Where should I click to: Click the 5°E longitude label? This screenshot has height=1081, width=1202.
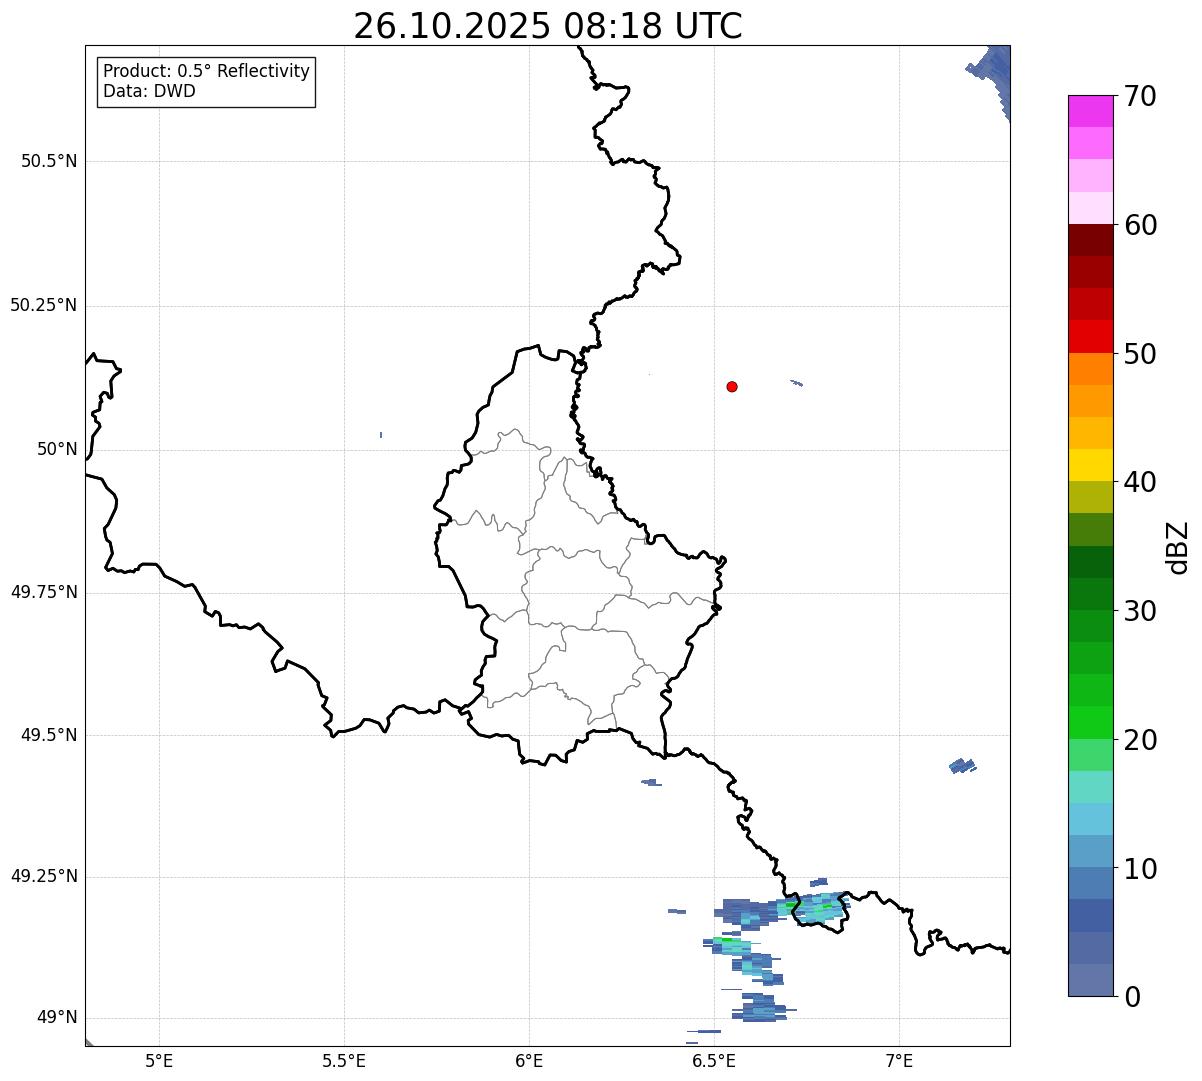click(x=159, y=1060)
